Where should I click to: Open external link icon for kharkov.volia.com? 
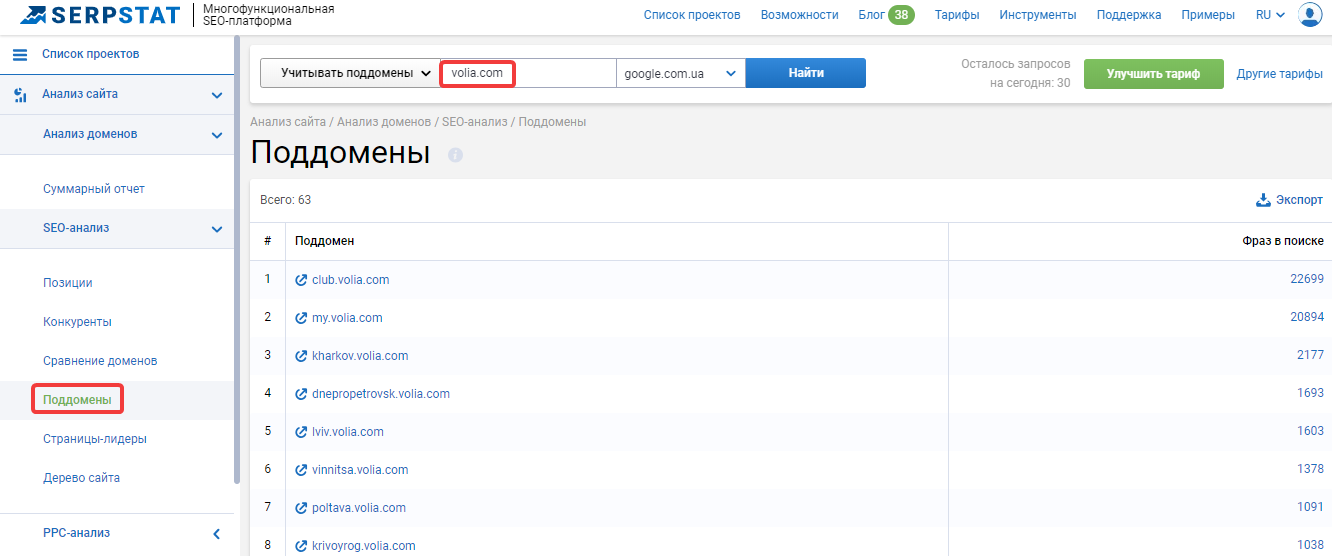(301, 356)
